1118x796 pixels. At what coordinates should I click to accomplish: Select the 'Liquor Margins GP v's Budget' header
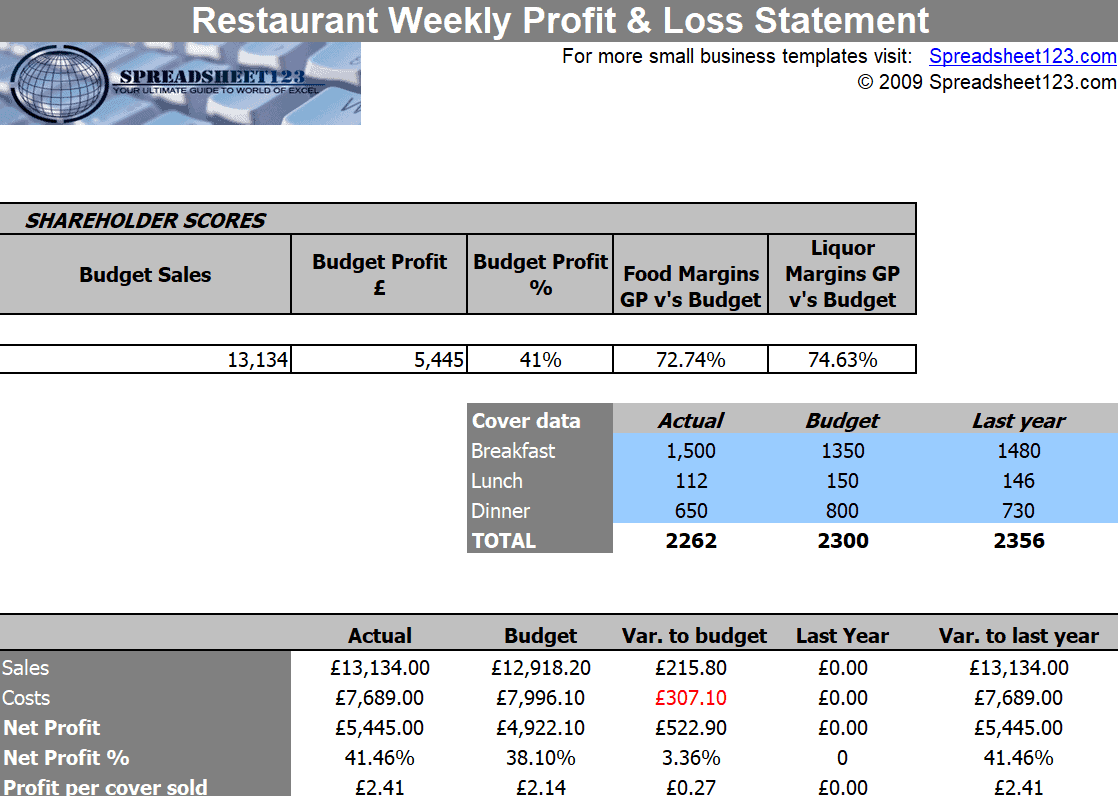pyautogui.click(x=842, y=275)
